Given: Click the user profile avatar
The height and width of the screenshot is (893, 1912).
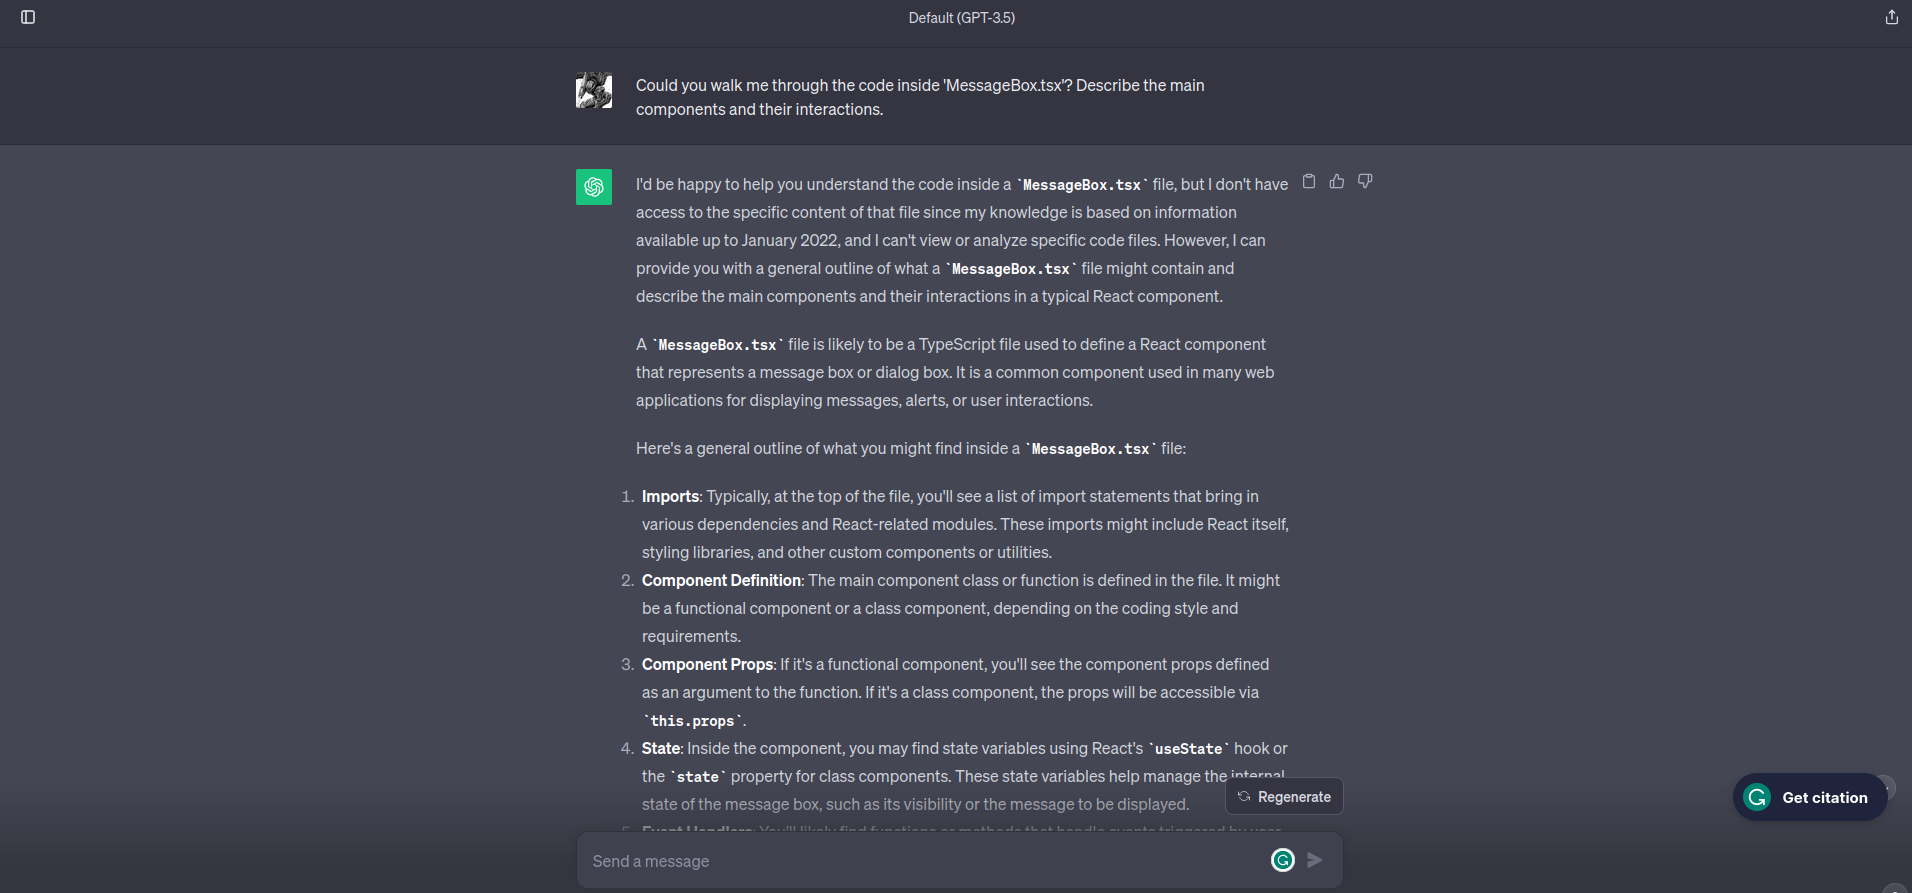Looking at the screenshot, I should (594, 90).
